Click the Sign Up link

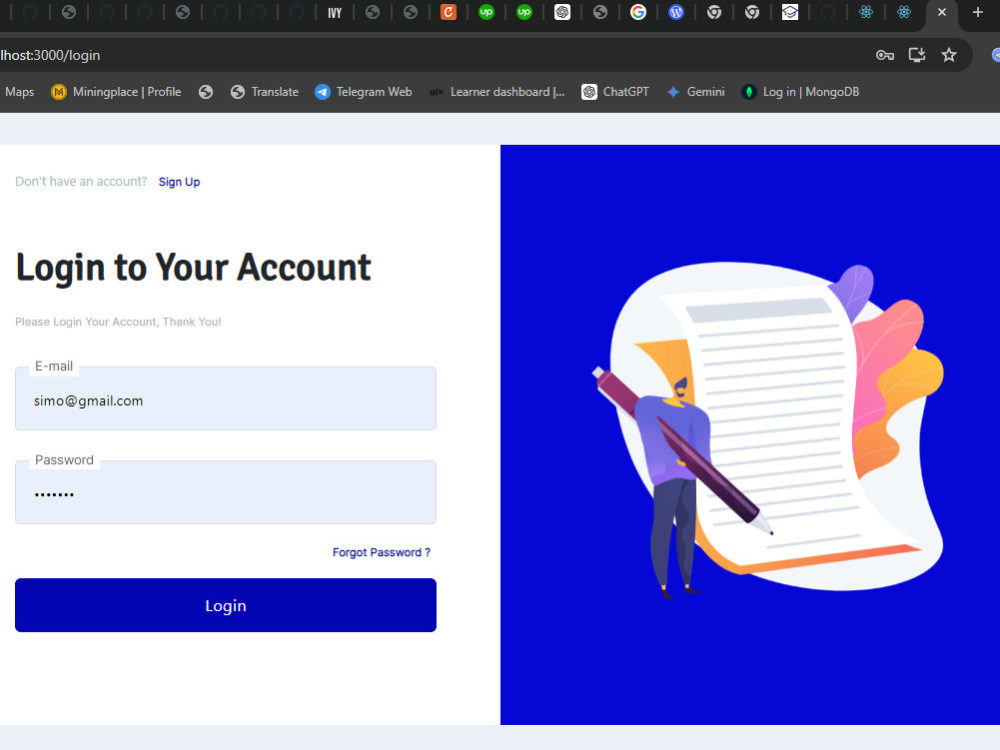click(x=179, y=182)
